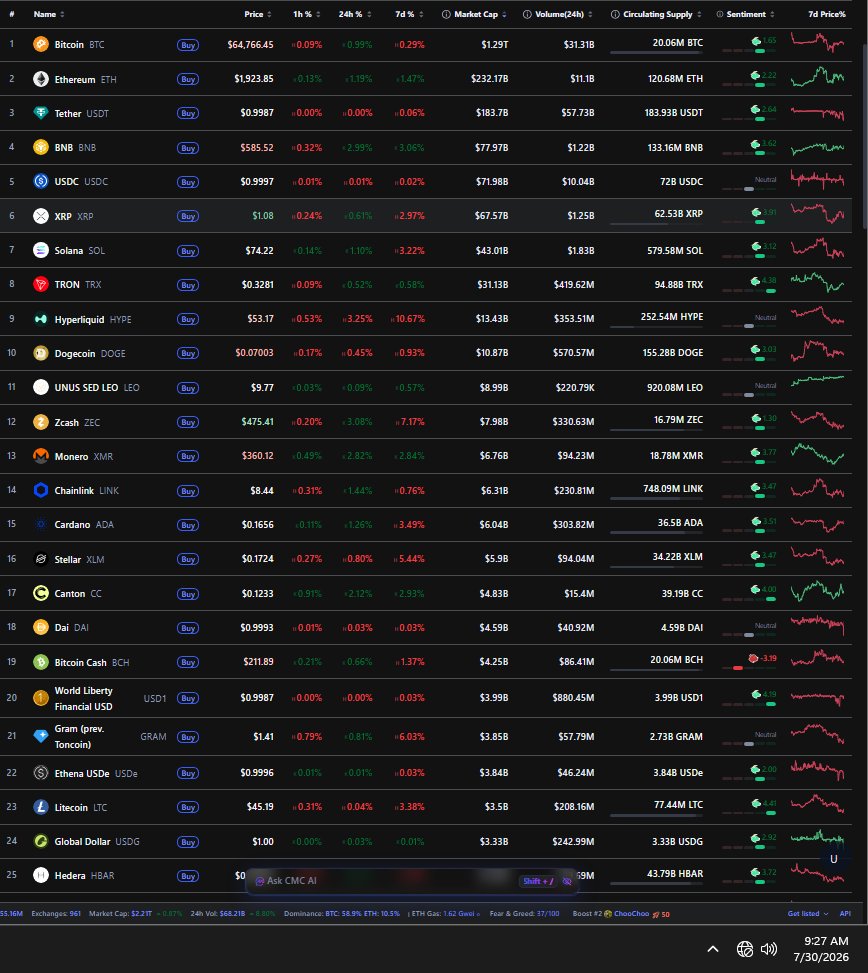The width and height of the screenshot is (868, 973).
Task: Click the USDC logo icon
Action: click(41, 181)
